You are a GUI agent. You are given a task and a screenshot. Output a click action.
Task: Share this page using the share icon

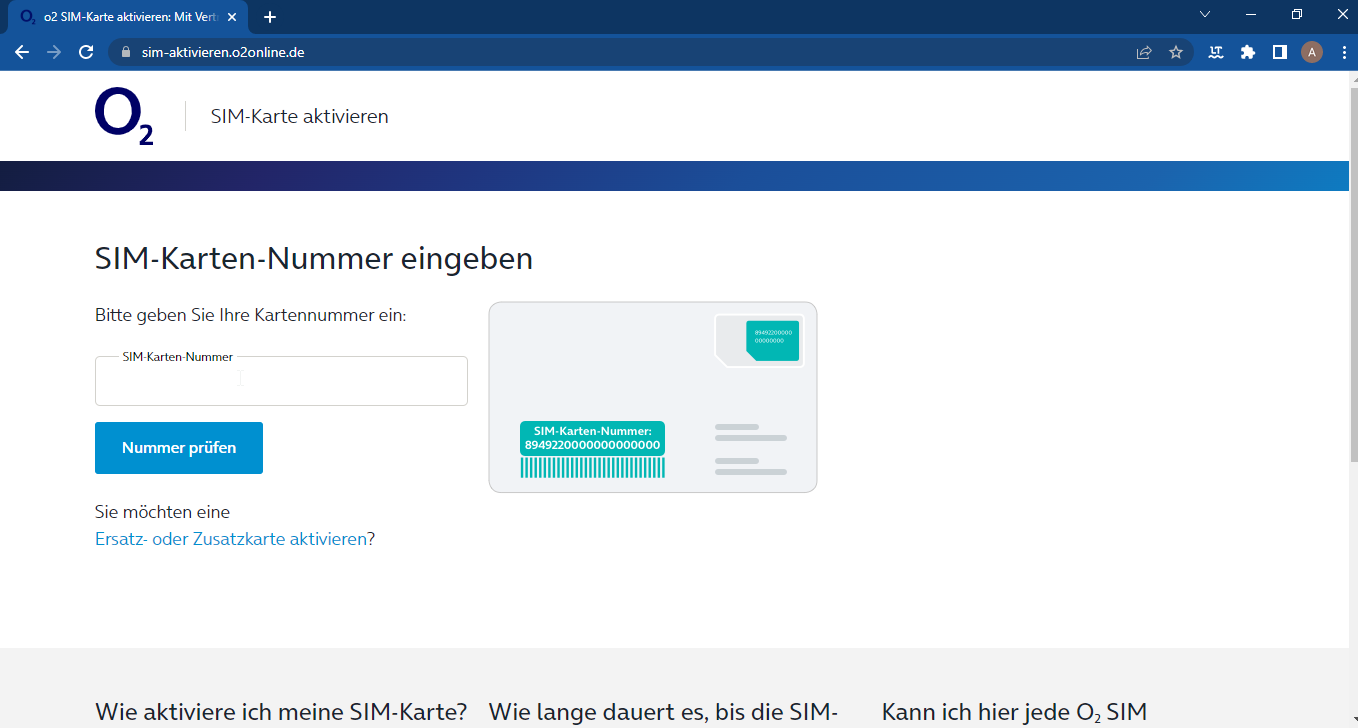1144,52
